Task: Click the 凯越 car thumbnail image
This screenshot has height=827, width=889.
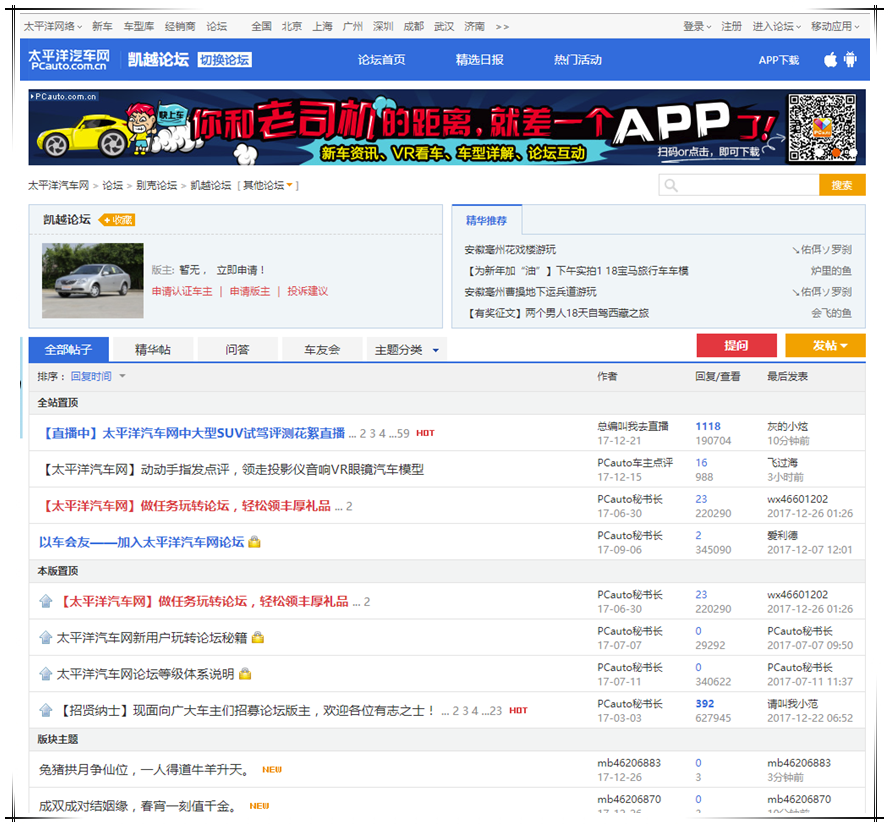Action: click(x=92, y=281)
